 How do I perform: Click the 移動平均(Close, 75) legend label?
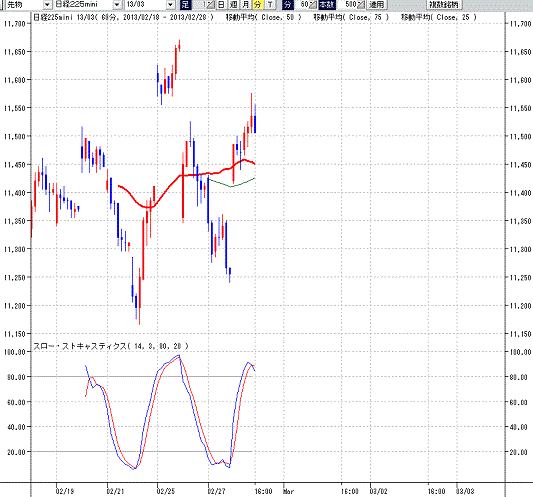tap(351, 17)
